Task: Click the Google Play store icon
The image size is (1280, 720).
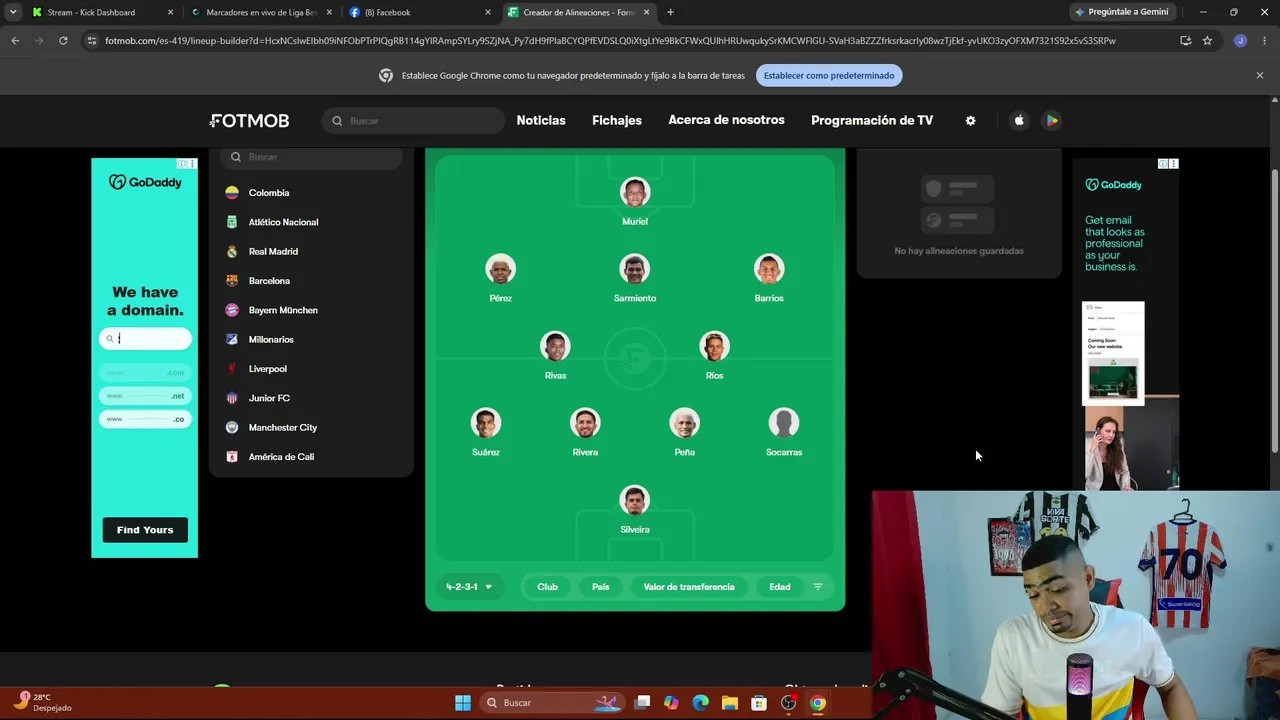Action: tap(1051, 120)
